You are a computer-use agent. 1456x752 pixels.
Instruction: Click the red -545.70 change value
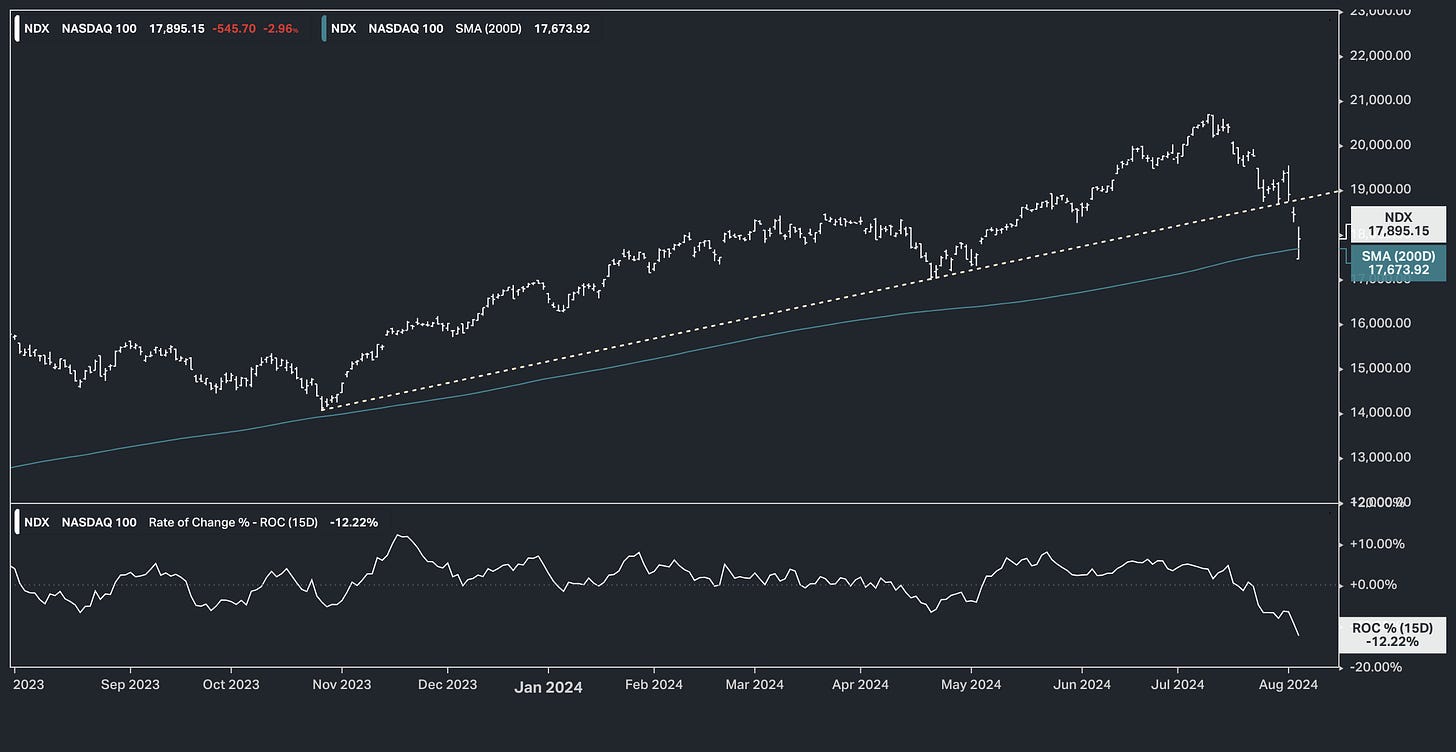click(235, 29)
